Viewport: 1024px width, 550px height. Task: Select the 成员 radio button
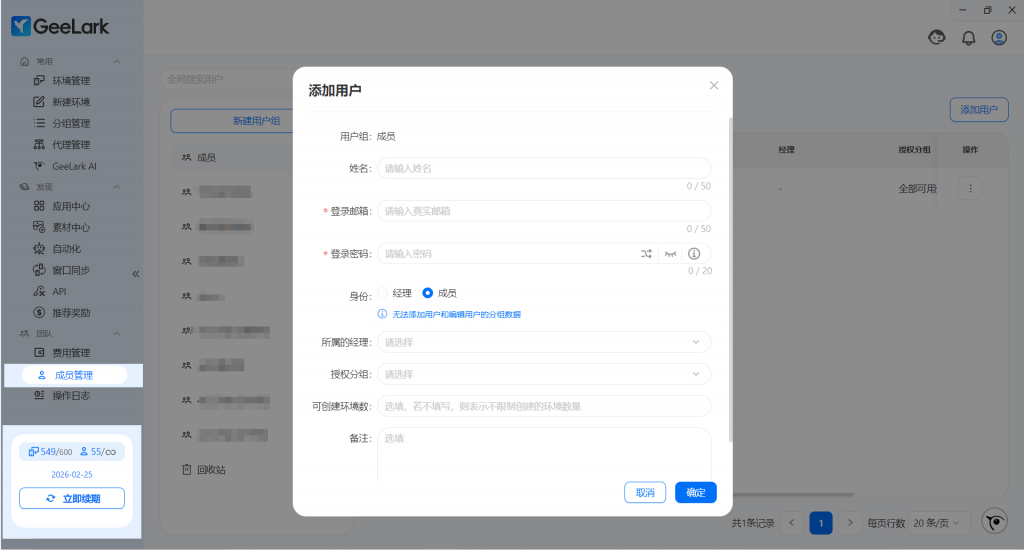pos(428,293)
